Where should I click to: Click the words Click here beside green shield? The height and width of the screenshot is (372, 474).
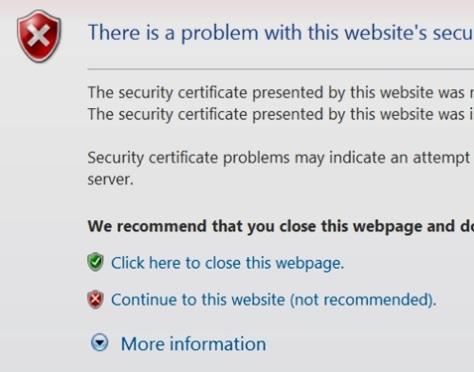coord(146,263)
